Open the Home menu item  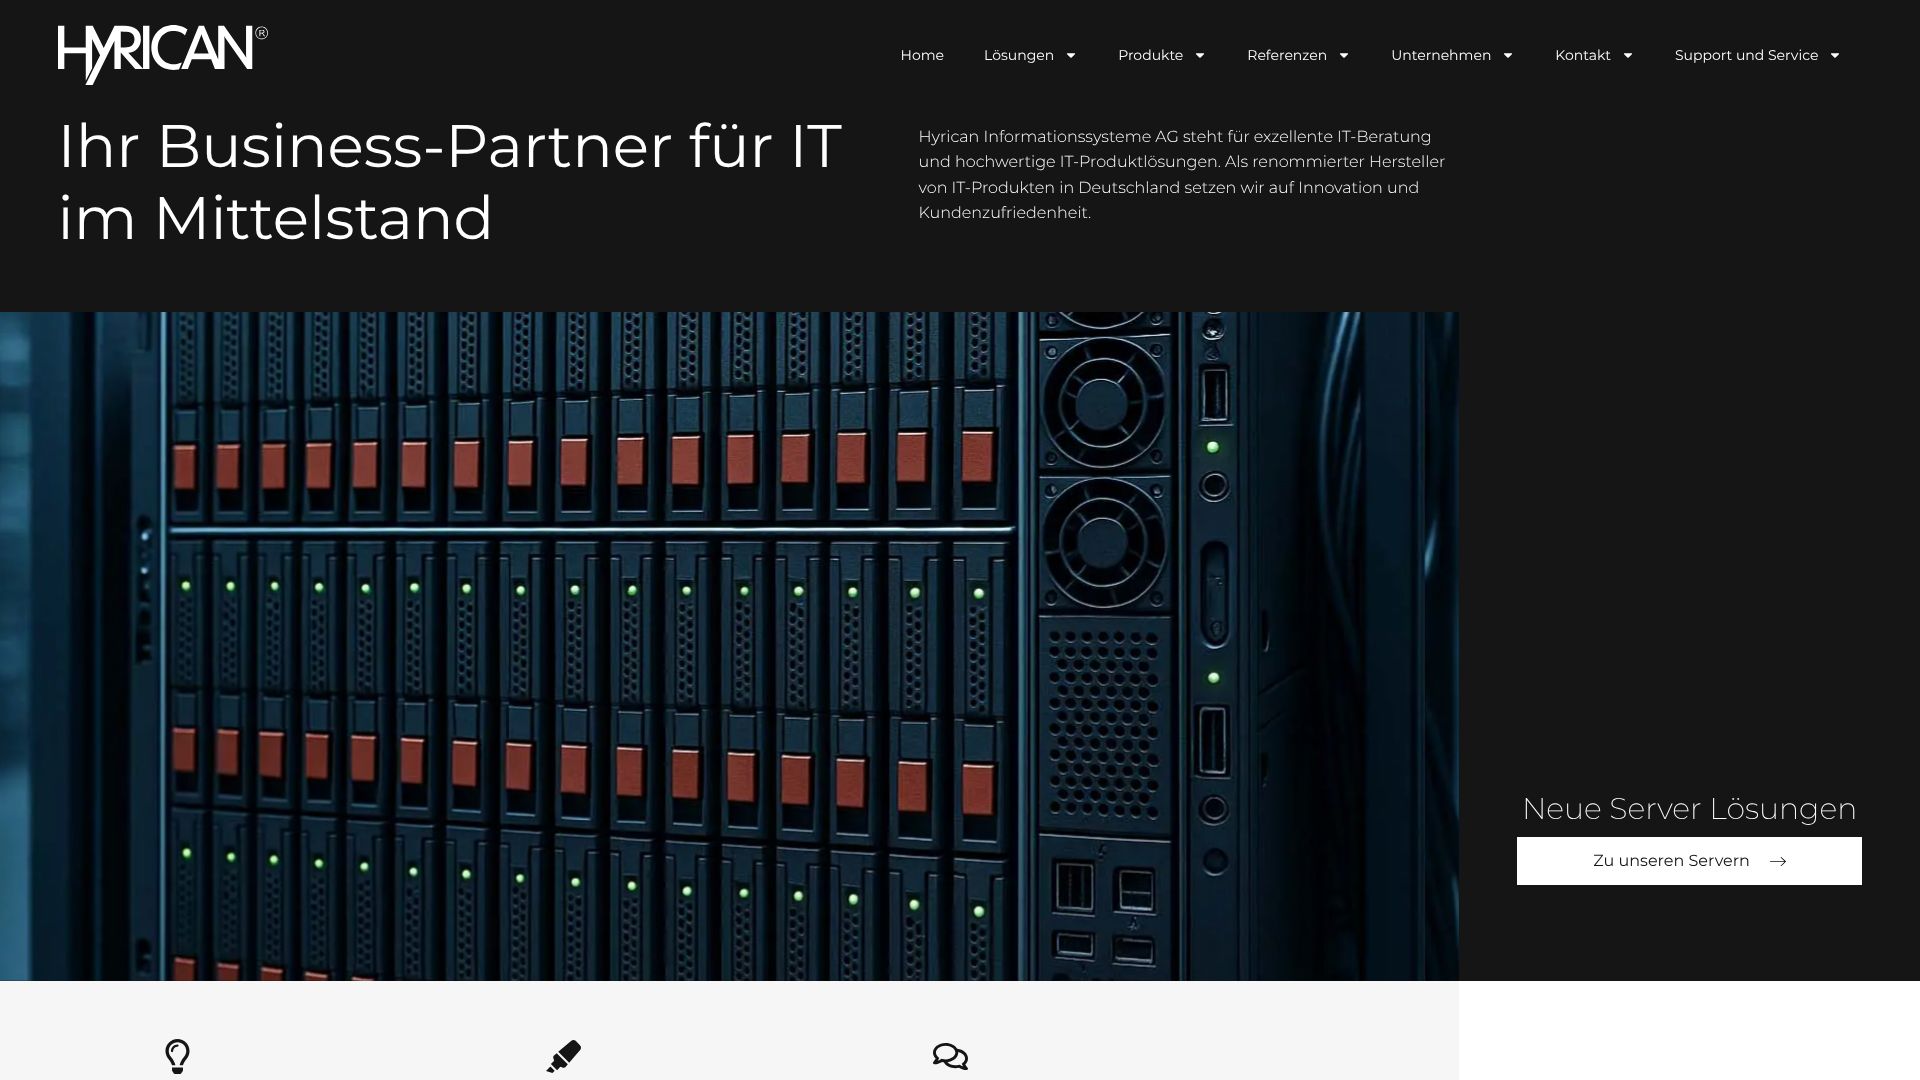(921, 55)
